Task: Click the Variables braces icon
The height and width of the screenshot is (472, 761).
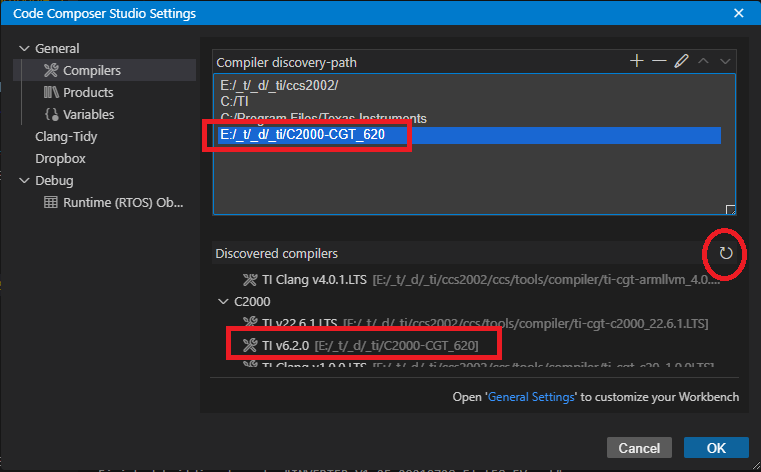Action: click(51, 114)
